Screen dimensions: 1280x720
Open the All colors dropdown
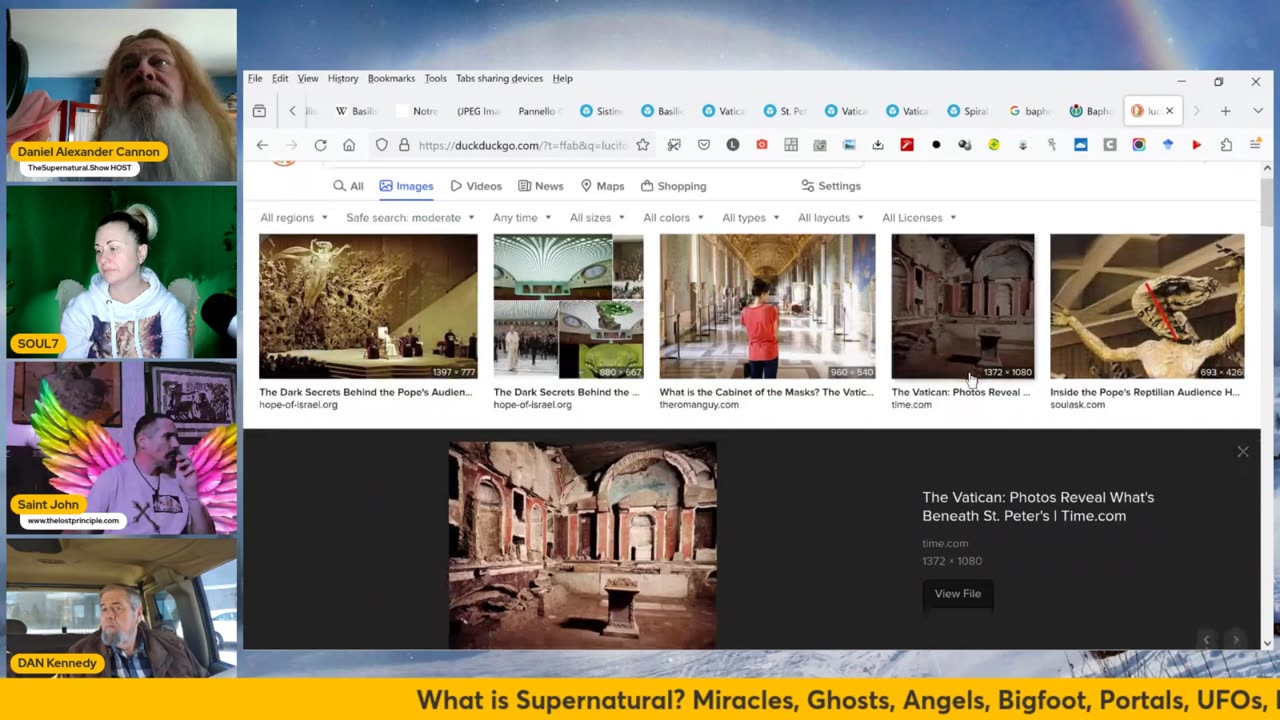click(x=673, y=217)
